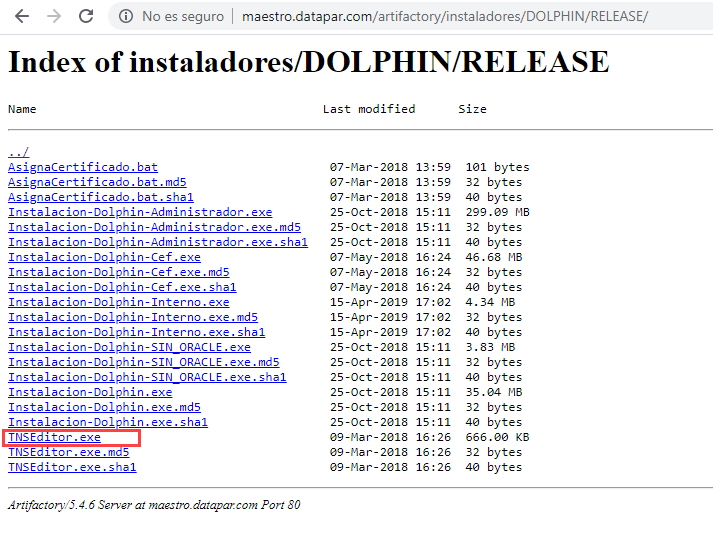
Task: Click the '35.04 MB' size value
Action: pyautogui.click(x=494, y=392)
